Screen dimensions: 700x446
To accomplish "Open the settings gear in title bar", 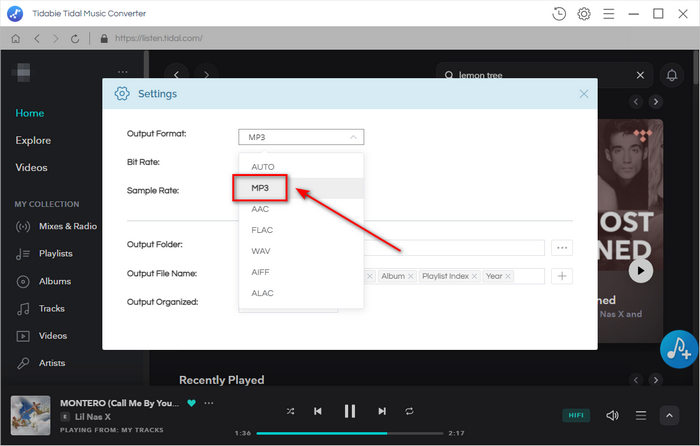I will (584, 14).
